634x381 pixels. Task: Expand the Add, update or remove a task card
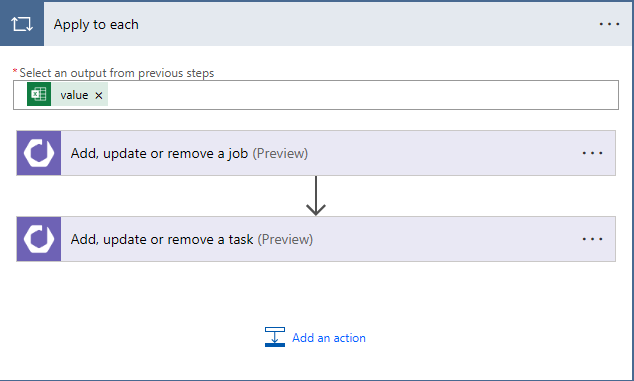click(316, 239)
